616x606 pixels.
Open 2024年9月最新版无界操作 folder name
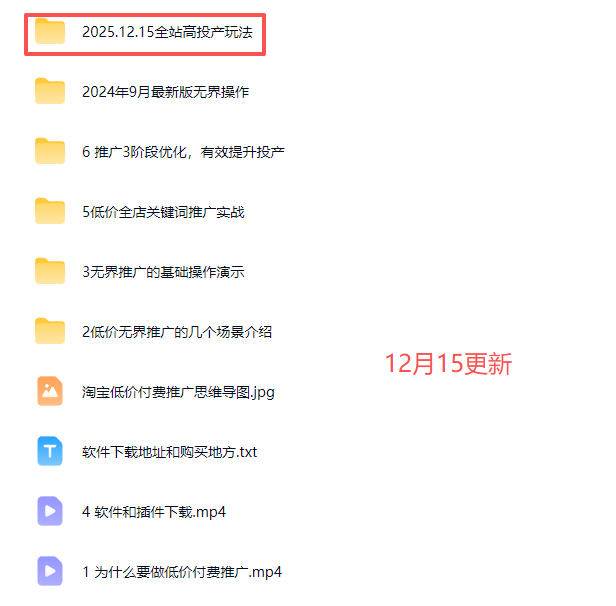click(x=165, y=92)
